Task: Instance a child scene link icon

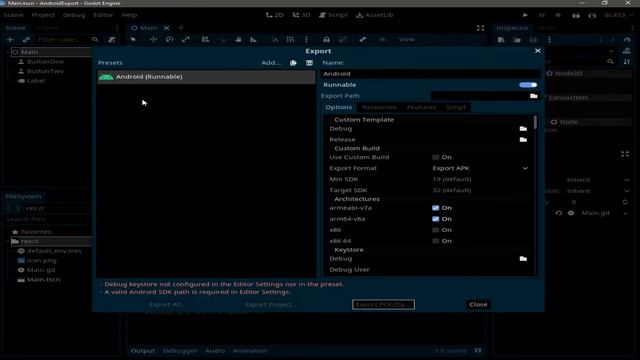Action: [26, 40]
